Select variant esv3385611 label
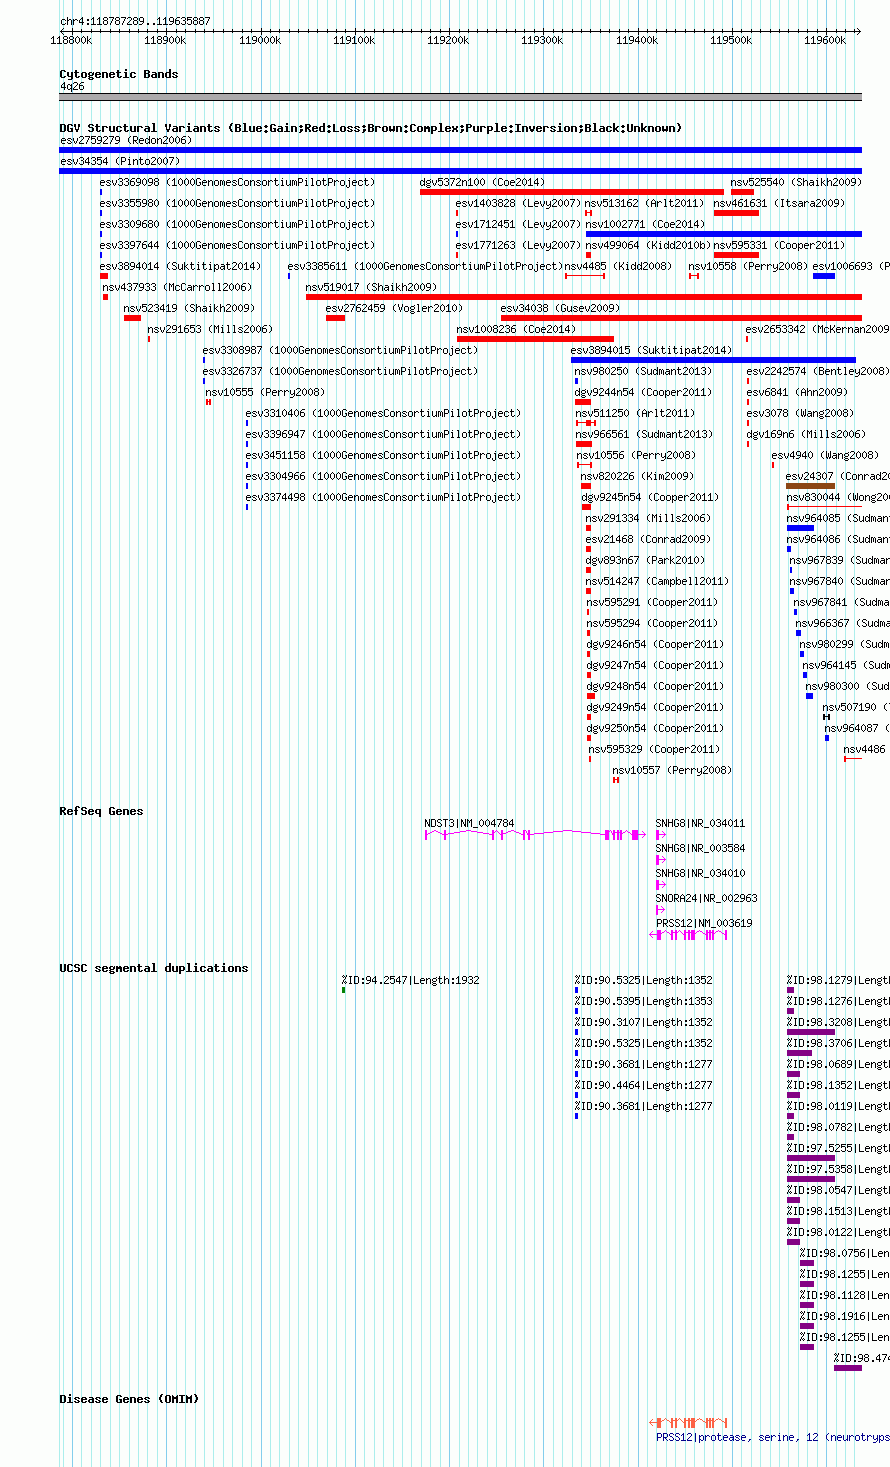Image resolution: width=890 pixels, height=1467 pixels. tap(425, 266)
